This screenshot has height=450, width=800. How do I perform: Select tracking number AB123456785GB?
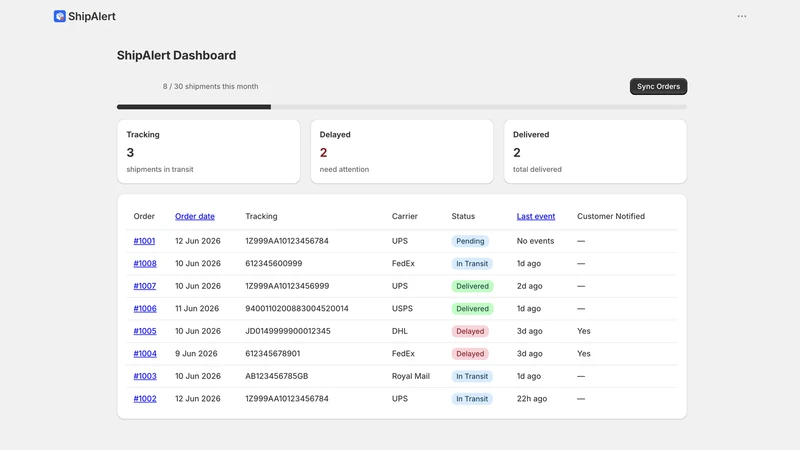click(277, 376)
